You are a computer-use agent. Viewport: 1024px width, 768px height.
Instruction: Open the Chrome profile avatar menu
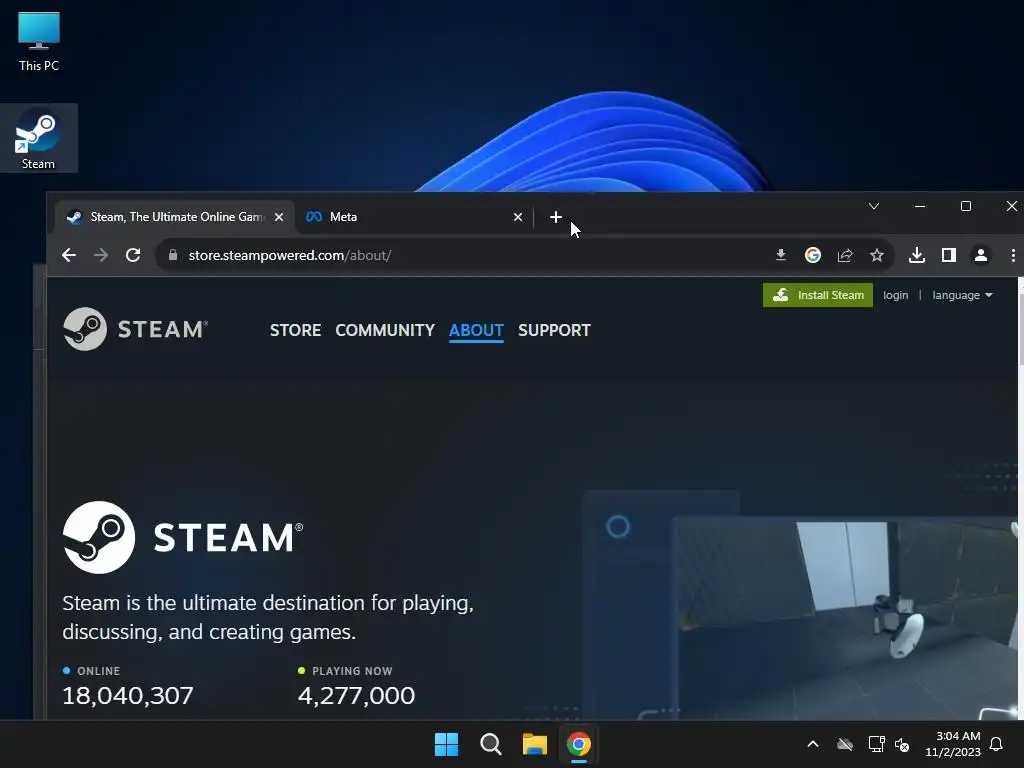[x=981, y=255]
